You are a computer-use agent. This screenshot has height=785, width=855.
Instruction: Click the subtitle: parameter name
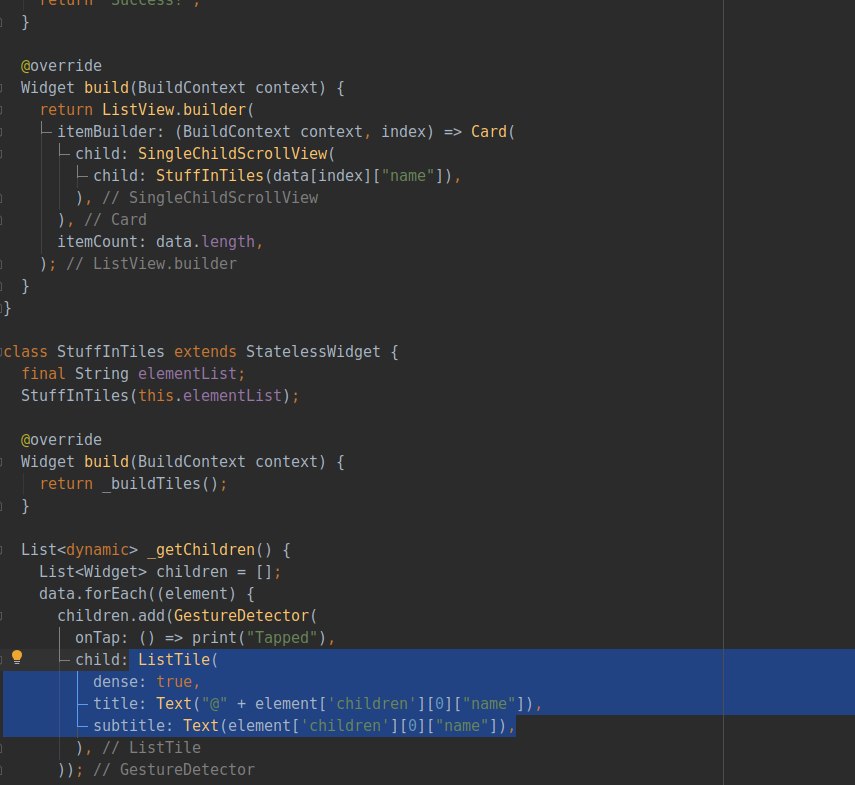pyautogui.click(x=133, y=726)
